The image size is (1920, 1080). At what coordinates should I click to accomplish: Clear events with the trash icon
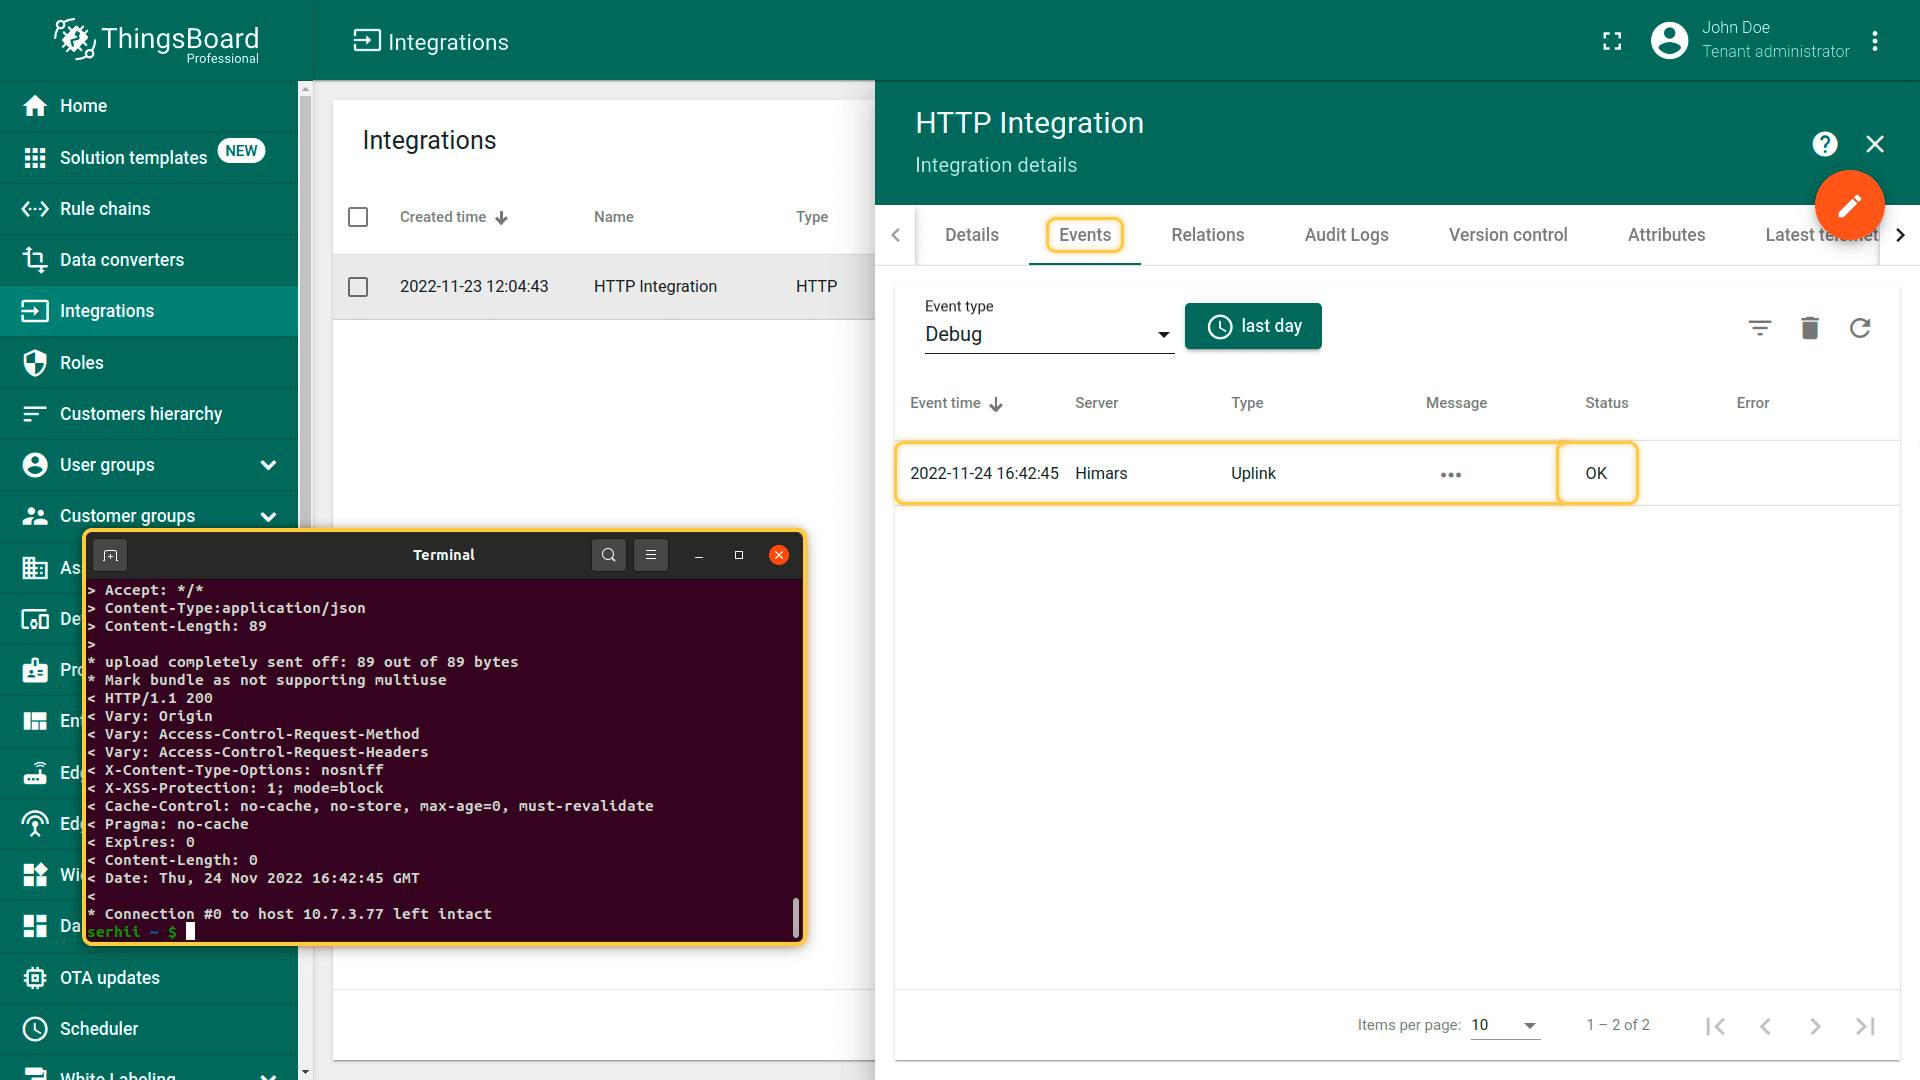click(x=1809, y=328)
